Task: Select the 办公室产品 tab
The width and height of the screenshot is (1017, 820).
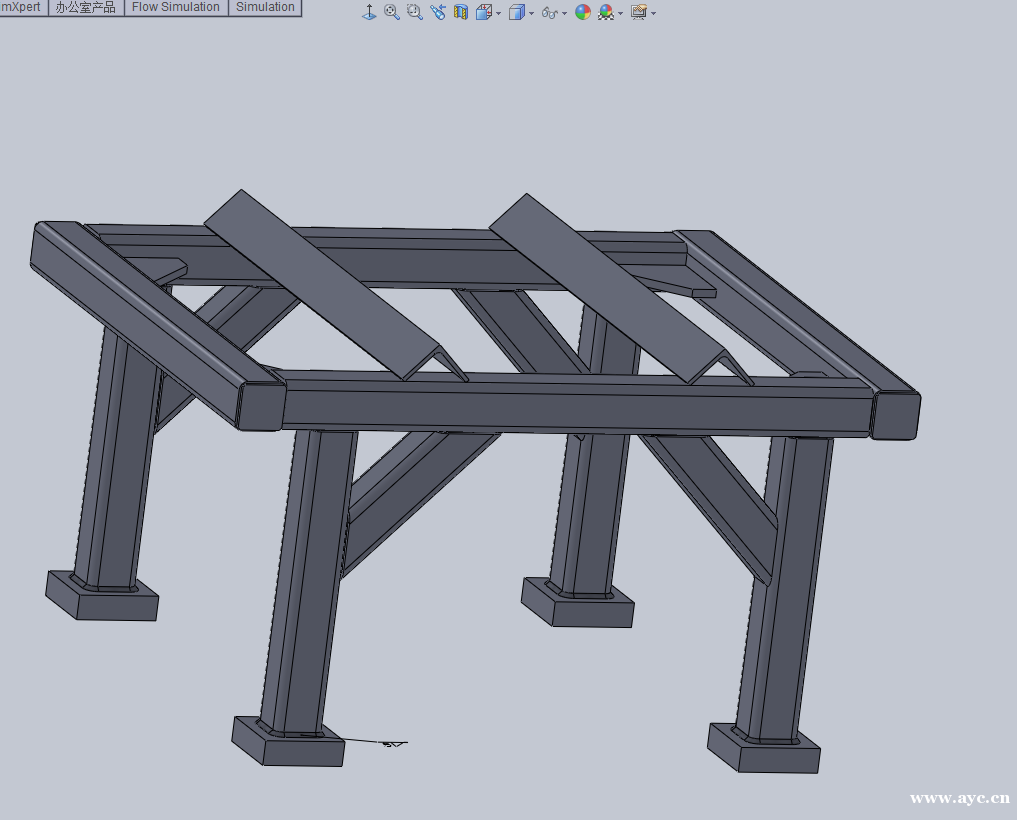Action: point(86,7)
